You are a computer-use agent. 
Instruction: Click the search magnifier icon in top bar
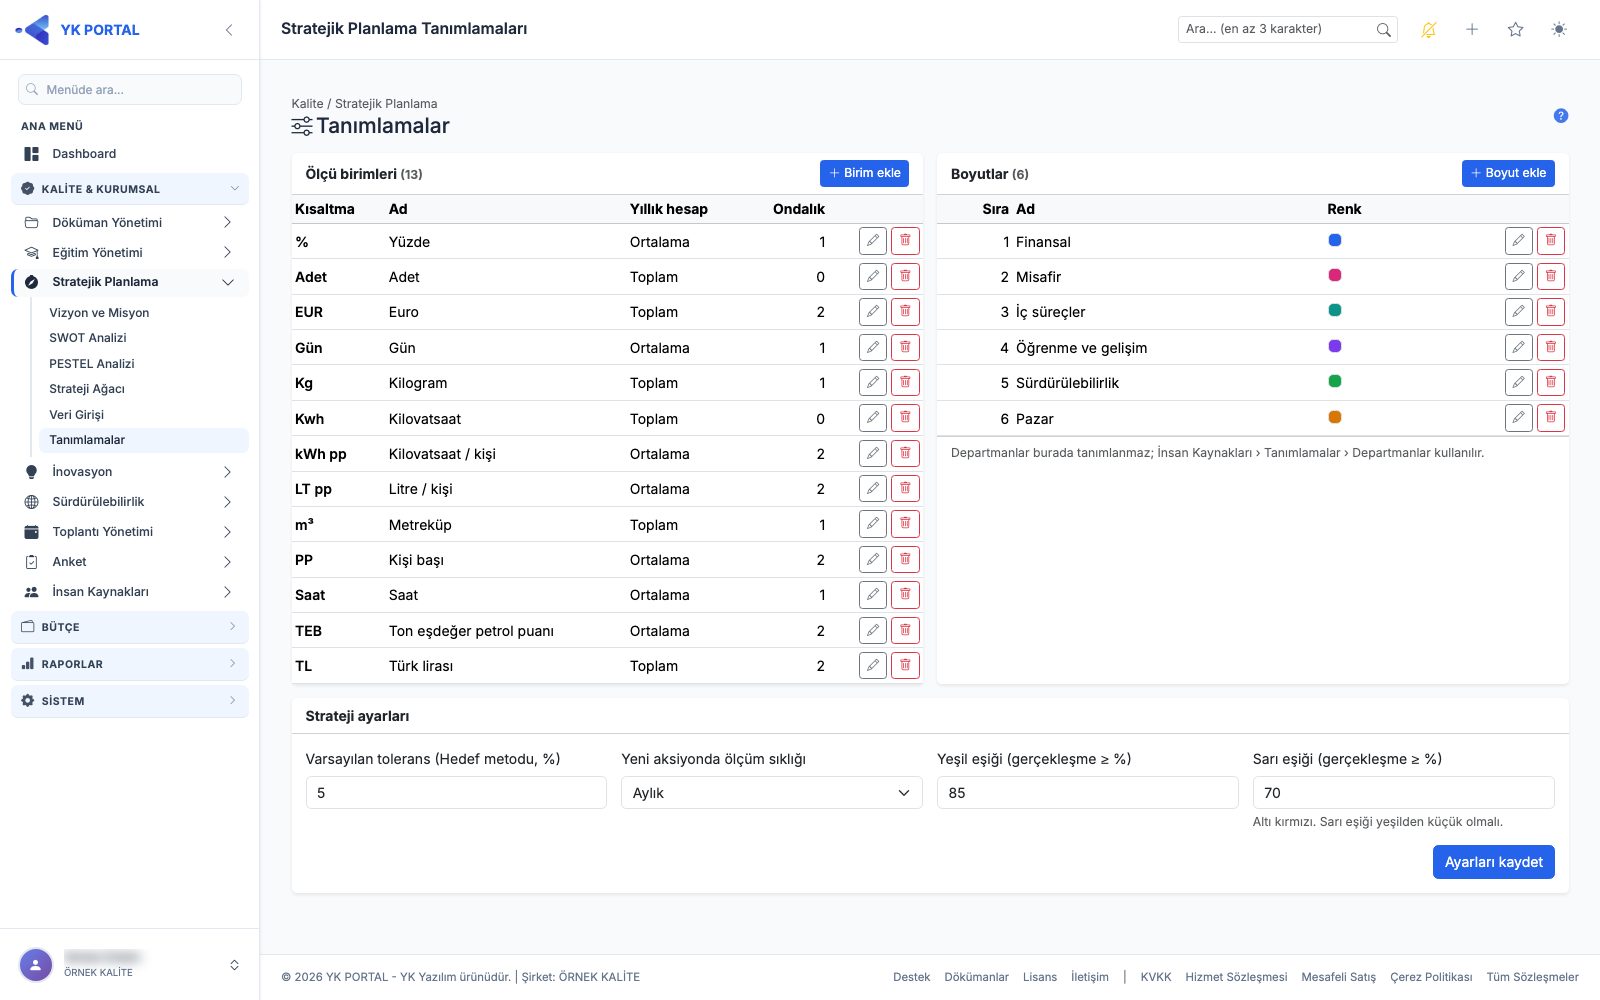(1384, 30)
